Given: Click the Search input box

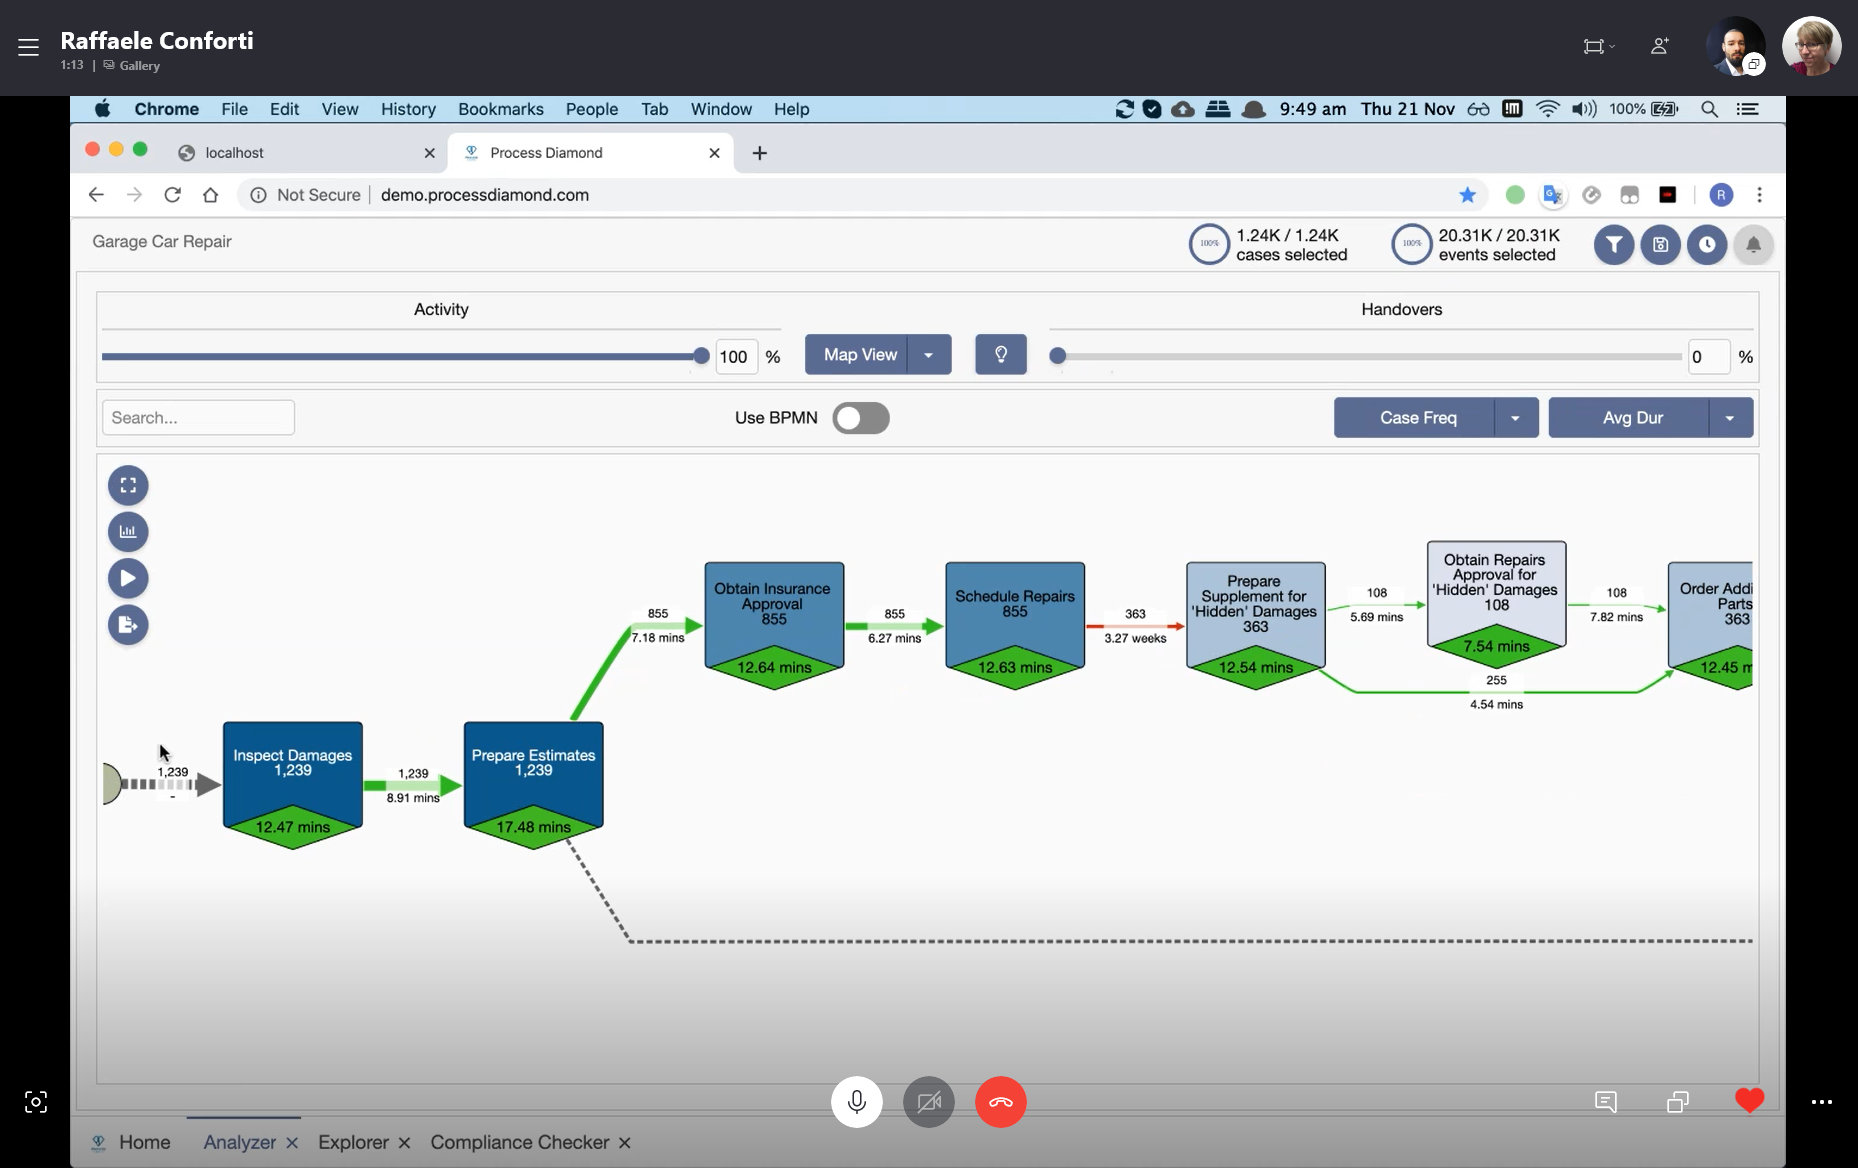Looking at the screenshot, I should [x=198, y=418].
